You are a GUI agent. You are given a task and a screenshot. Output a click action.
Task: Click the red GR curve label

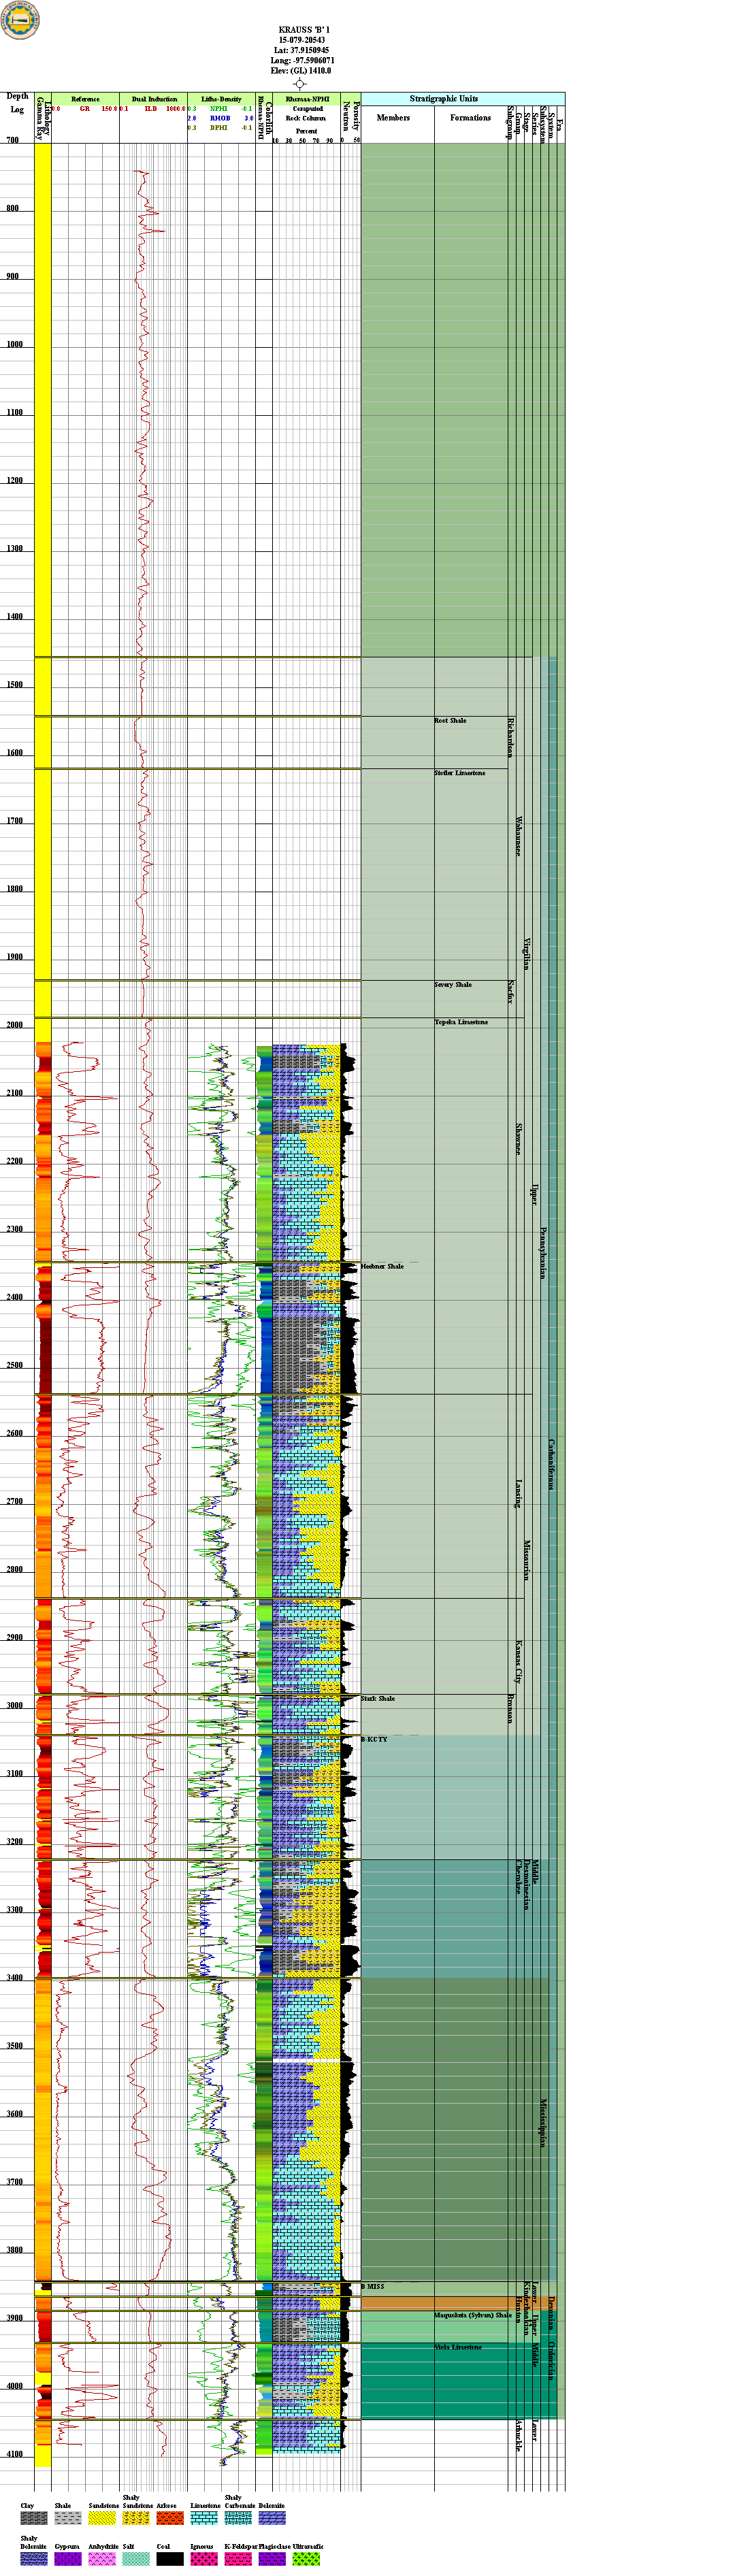click(85, 109)
